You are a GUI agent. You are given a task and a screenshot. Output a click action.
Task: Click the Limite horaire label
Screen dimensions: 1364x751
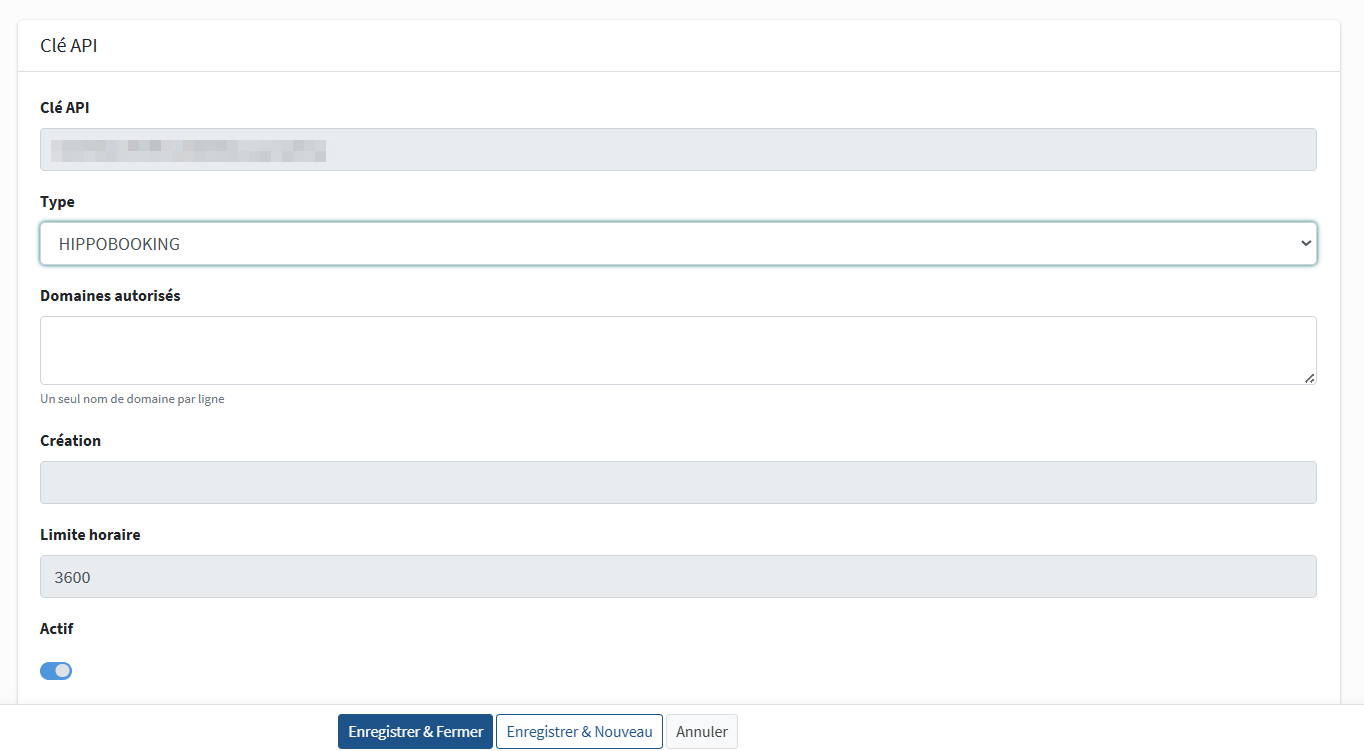90,535
